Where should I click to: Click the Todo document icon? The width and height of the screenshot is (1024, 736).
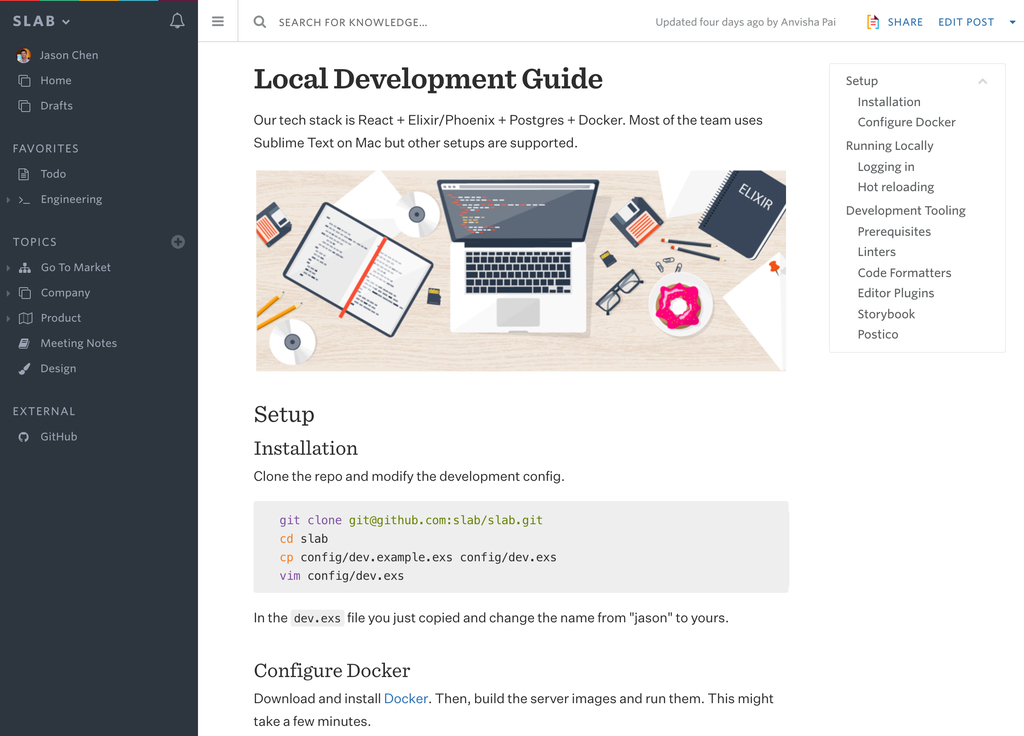pos(24,174)
